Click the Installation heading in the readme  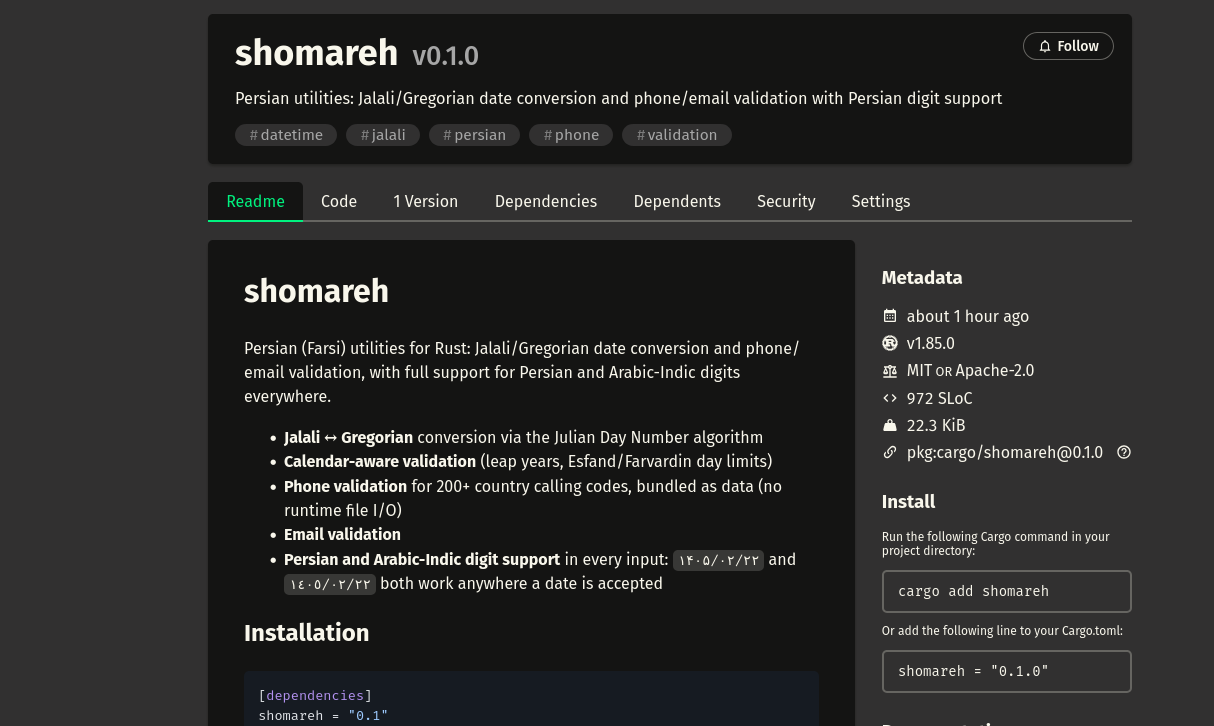[x=306, y=633]
